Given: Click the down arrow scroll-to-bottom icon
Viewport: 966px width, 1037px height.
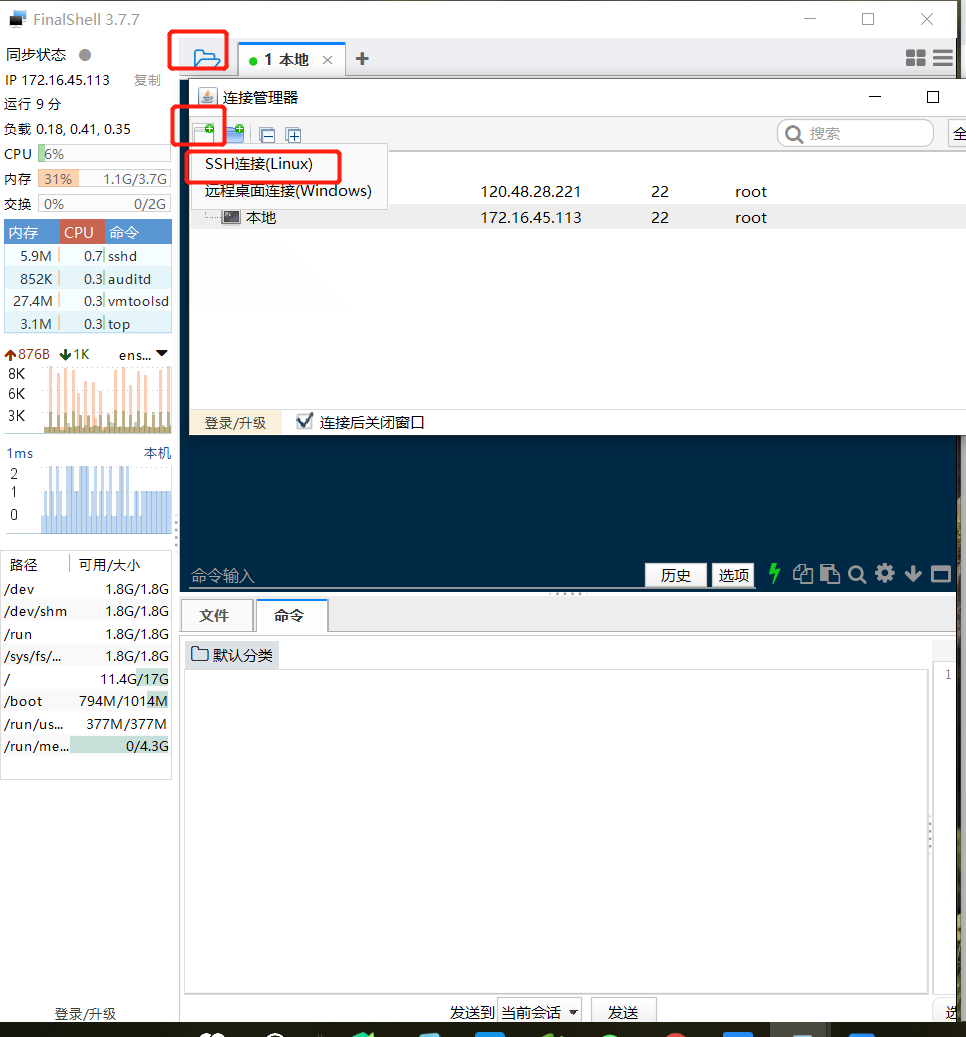Looking at the screenshot, I should [x=913, y=573].
